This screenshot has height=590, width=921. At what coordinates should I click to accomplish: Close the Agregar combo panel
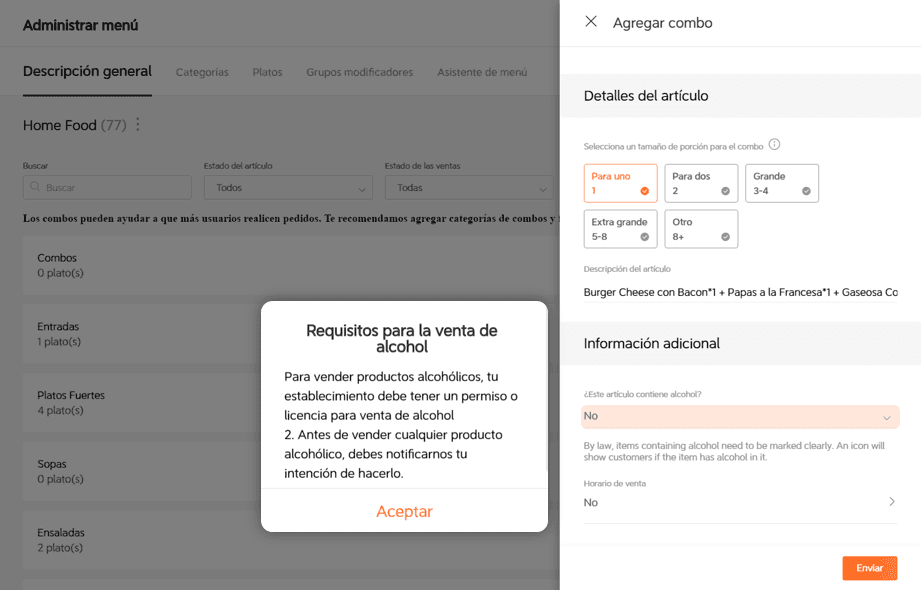(591, 22)
